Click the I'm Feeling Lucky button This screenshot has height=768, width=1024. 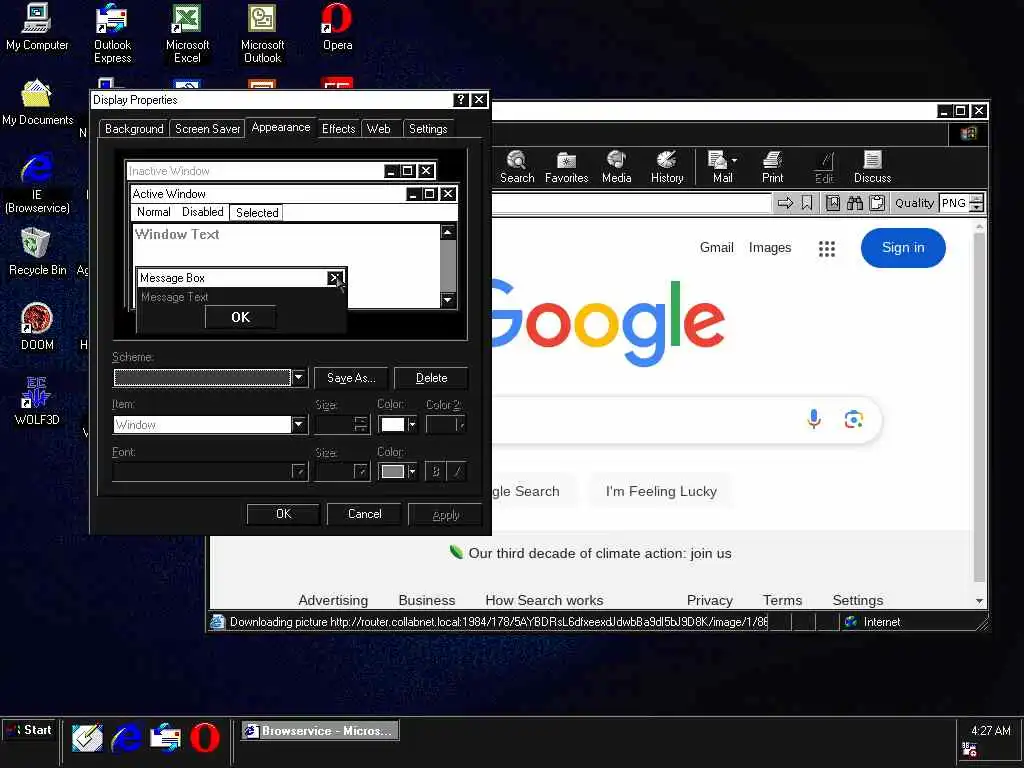tap(661, 491)
